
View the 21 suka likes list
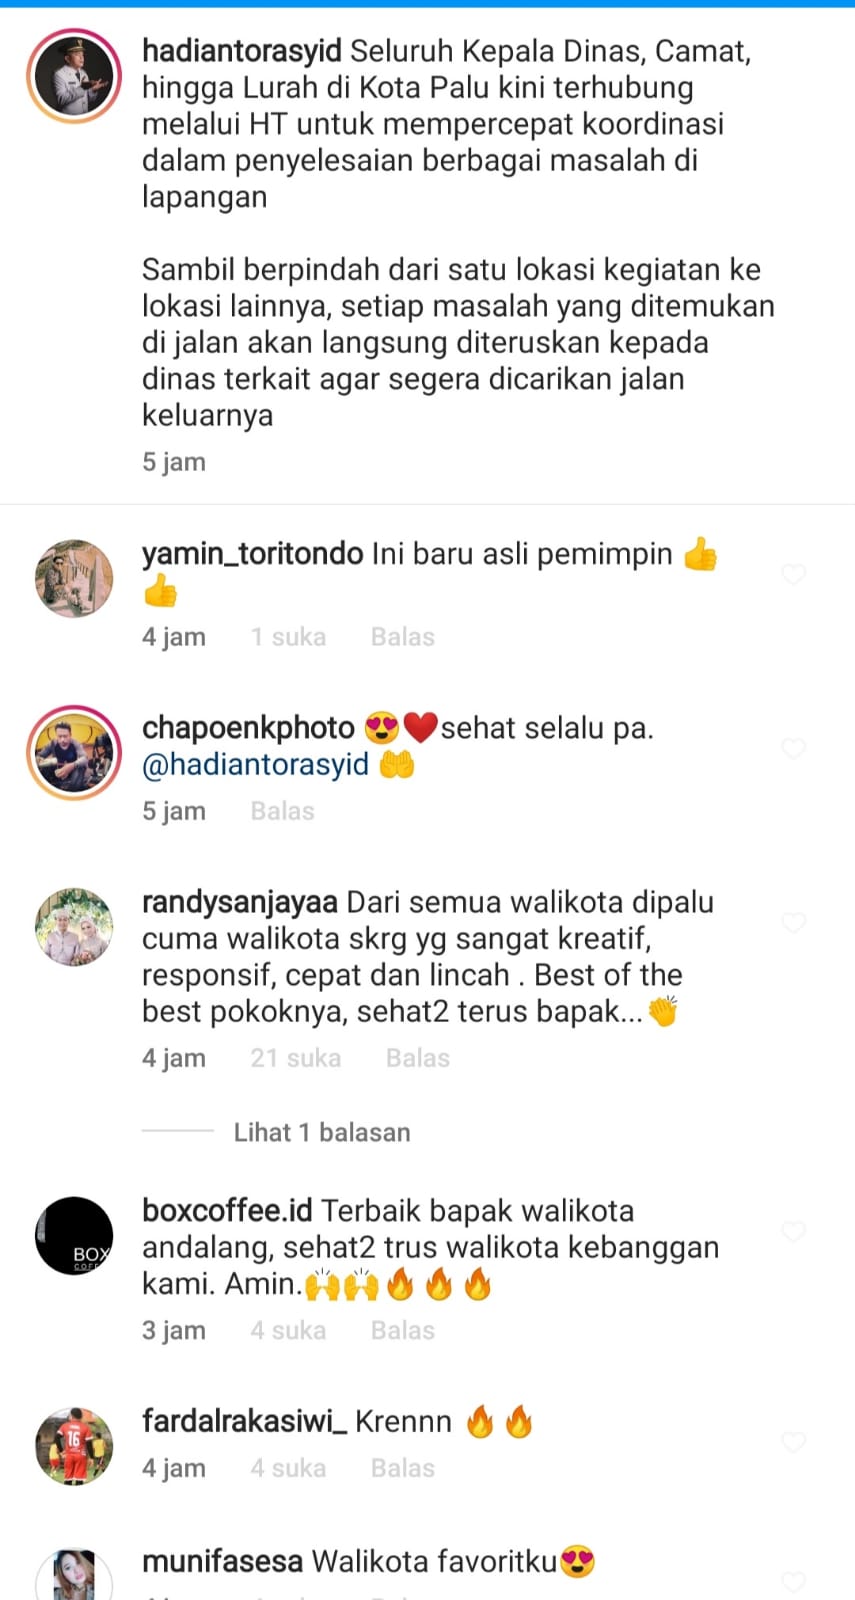[x=296, y=1058]
